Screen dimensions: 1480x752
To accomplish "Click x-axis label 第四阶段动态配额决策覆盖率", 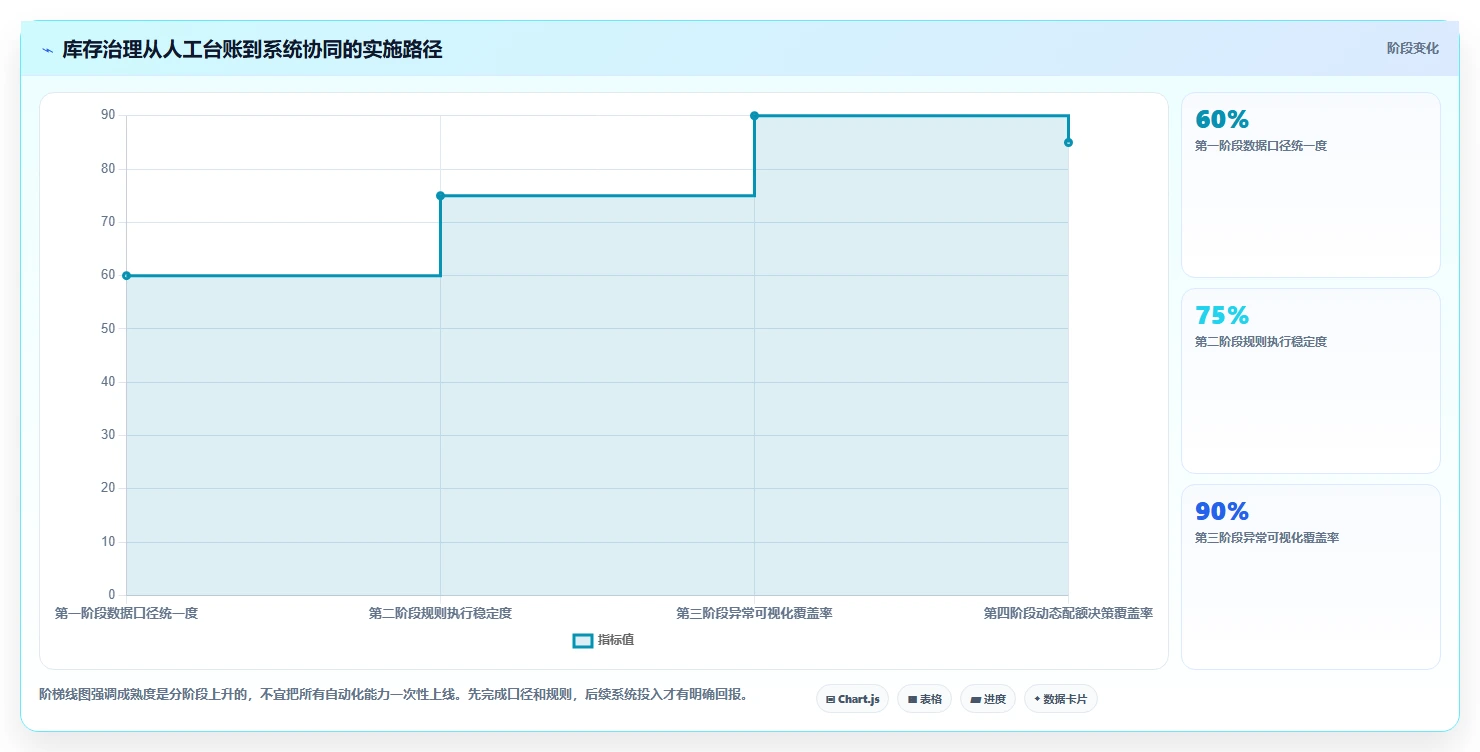I will (x=1068, y=613).
